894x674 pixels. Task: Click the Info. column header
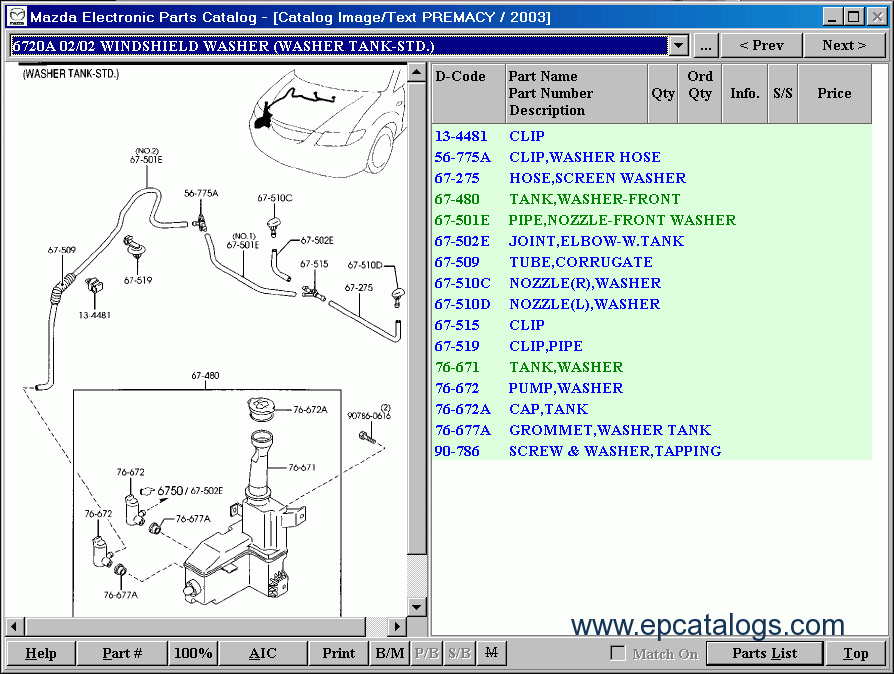click(x=745, y=94)
